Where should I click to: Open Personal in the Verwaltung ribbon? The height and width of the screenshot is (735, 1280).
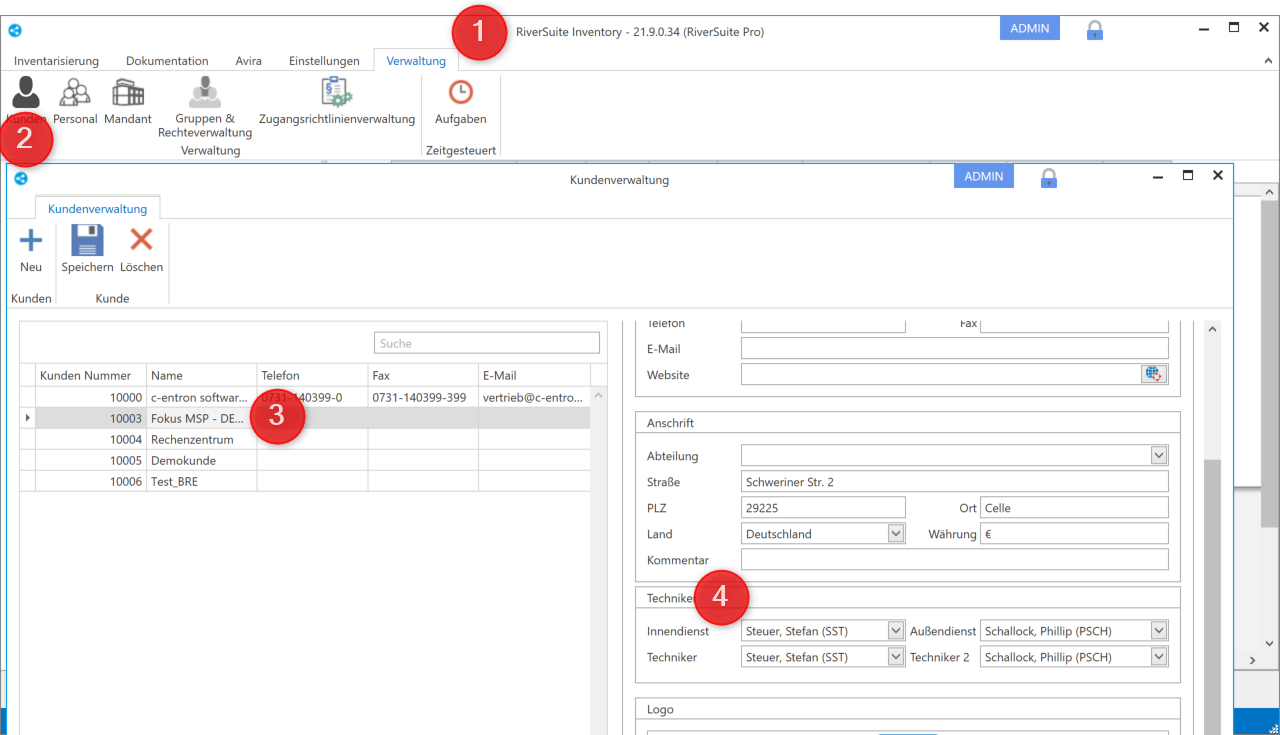pyautogui.click(x=75, y=102)
